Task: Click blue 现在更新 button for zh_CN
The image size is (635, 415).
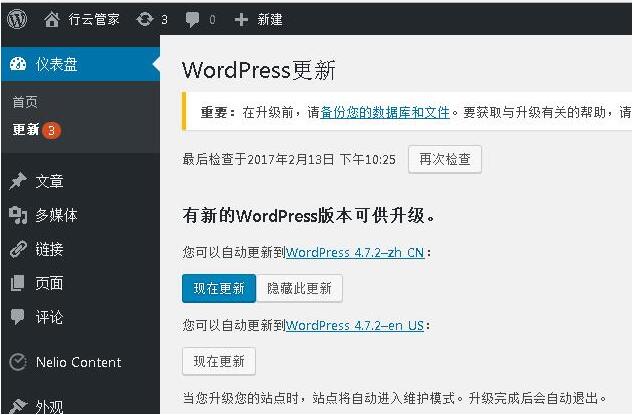Action: [219, 288]
